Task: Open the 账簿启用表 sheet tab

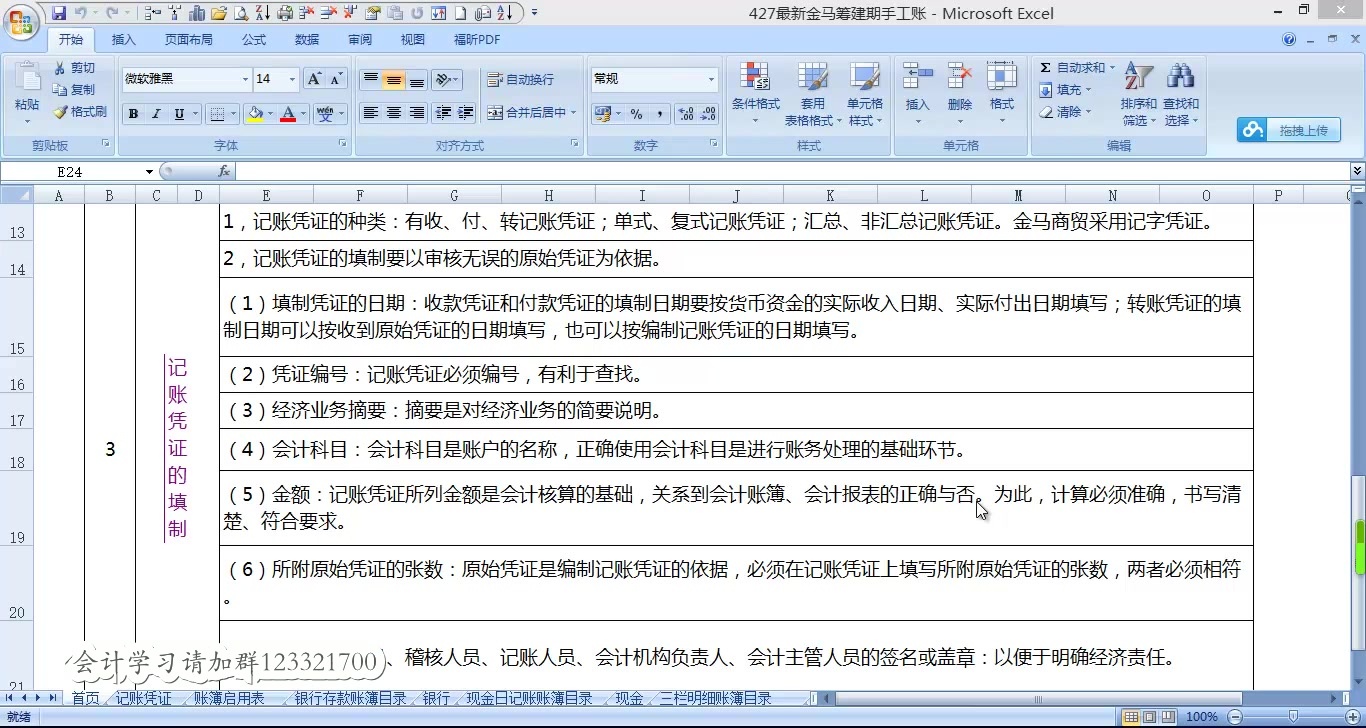Action: click(x=230, y=698)
